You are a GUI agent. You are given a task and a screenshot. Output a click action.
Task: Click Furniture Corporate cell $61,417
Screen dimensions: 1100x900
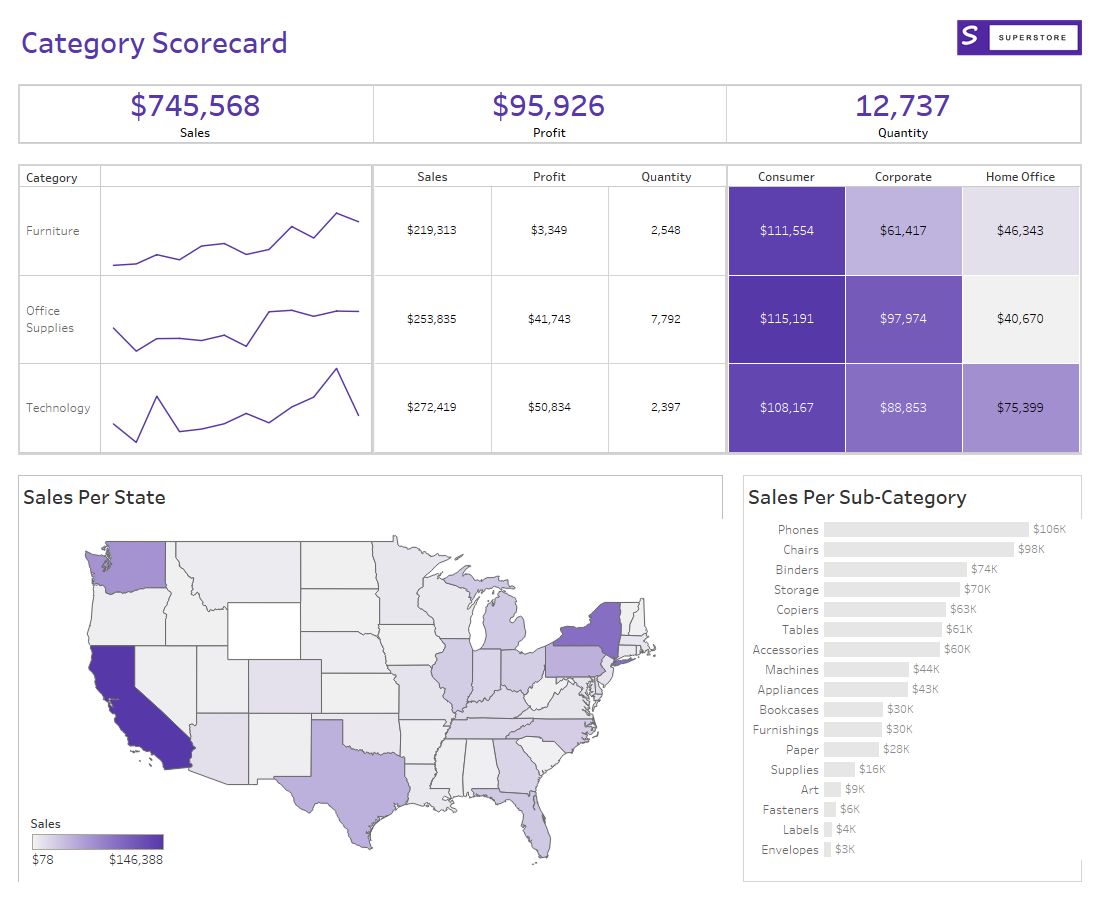coord(904,231)
